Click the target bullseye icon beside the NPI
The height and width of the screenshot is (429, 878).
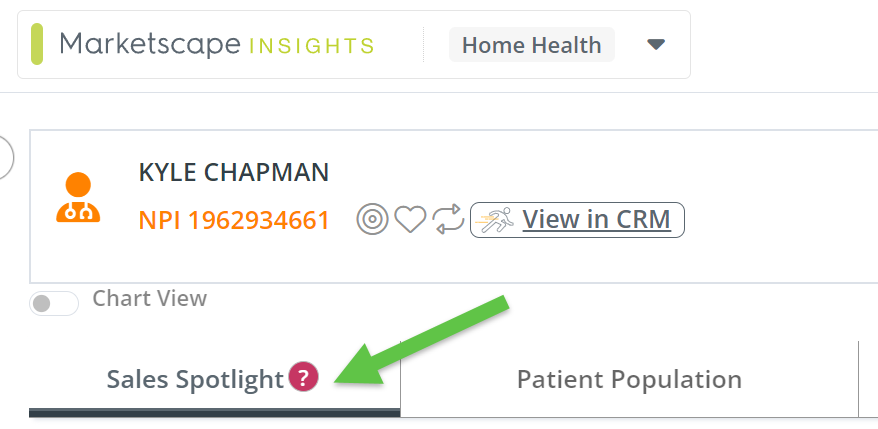coord(373,220)
